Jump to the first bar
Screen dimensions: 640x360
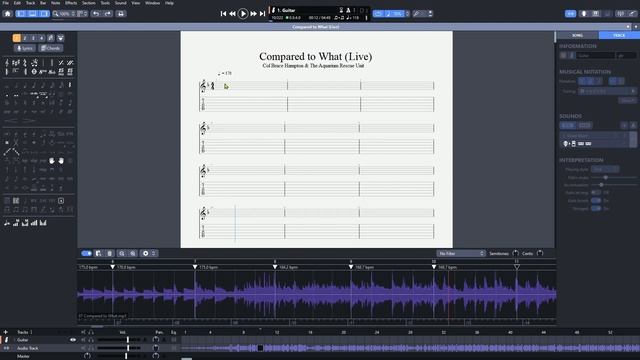(x=223, y=13)
